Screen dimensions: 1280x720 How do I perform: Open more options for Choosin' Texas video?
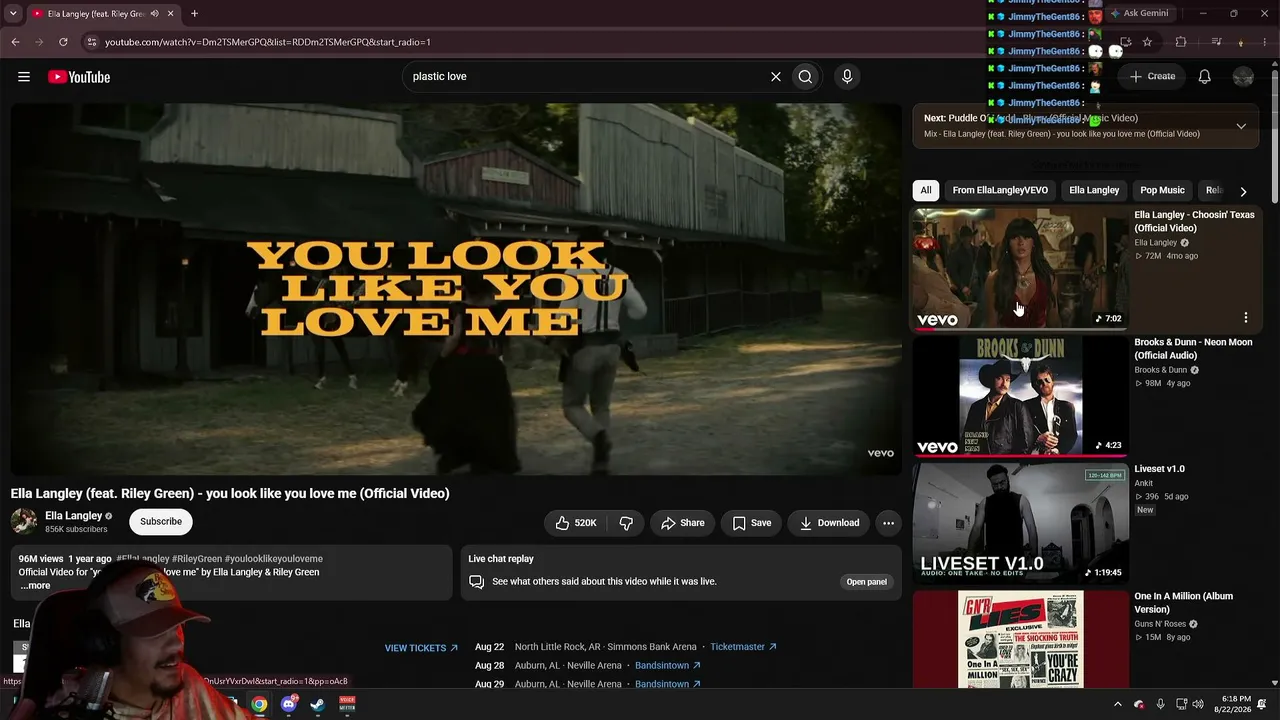coord(1245,317)
